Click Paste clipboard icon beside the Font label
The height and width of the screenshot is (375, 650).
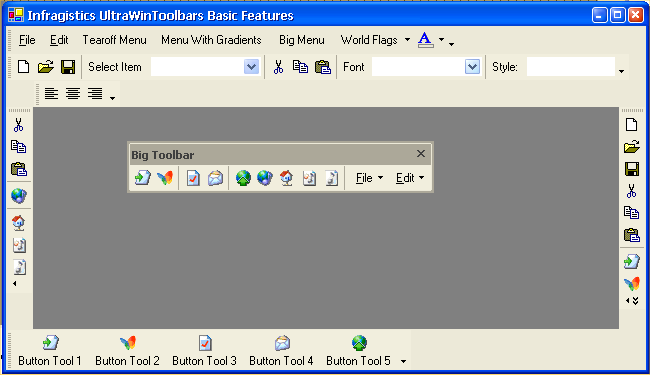pyautogui.click(x=323, y=67)
